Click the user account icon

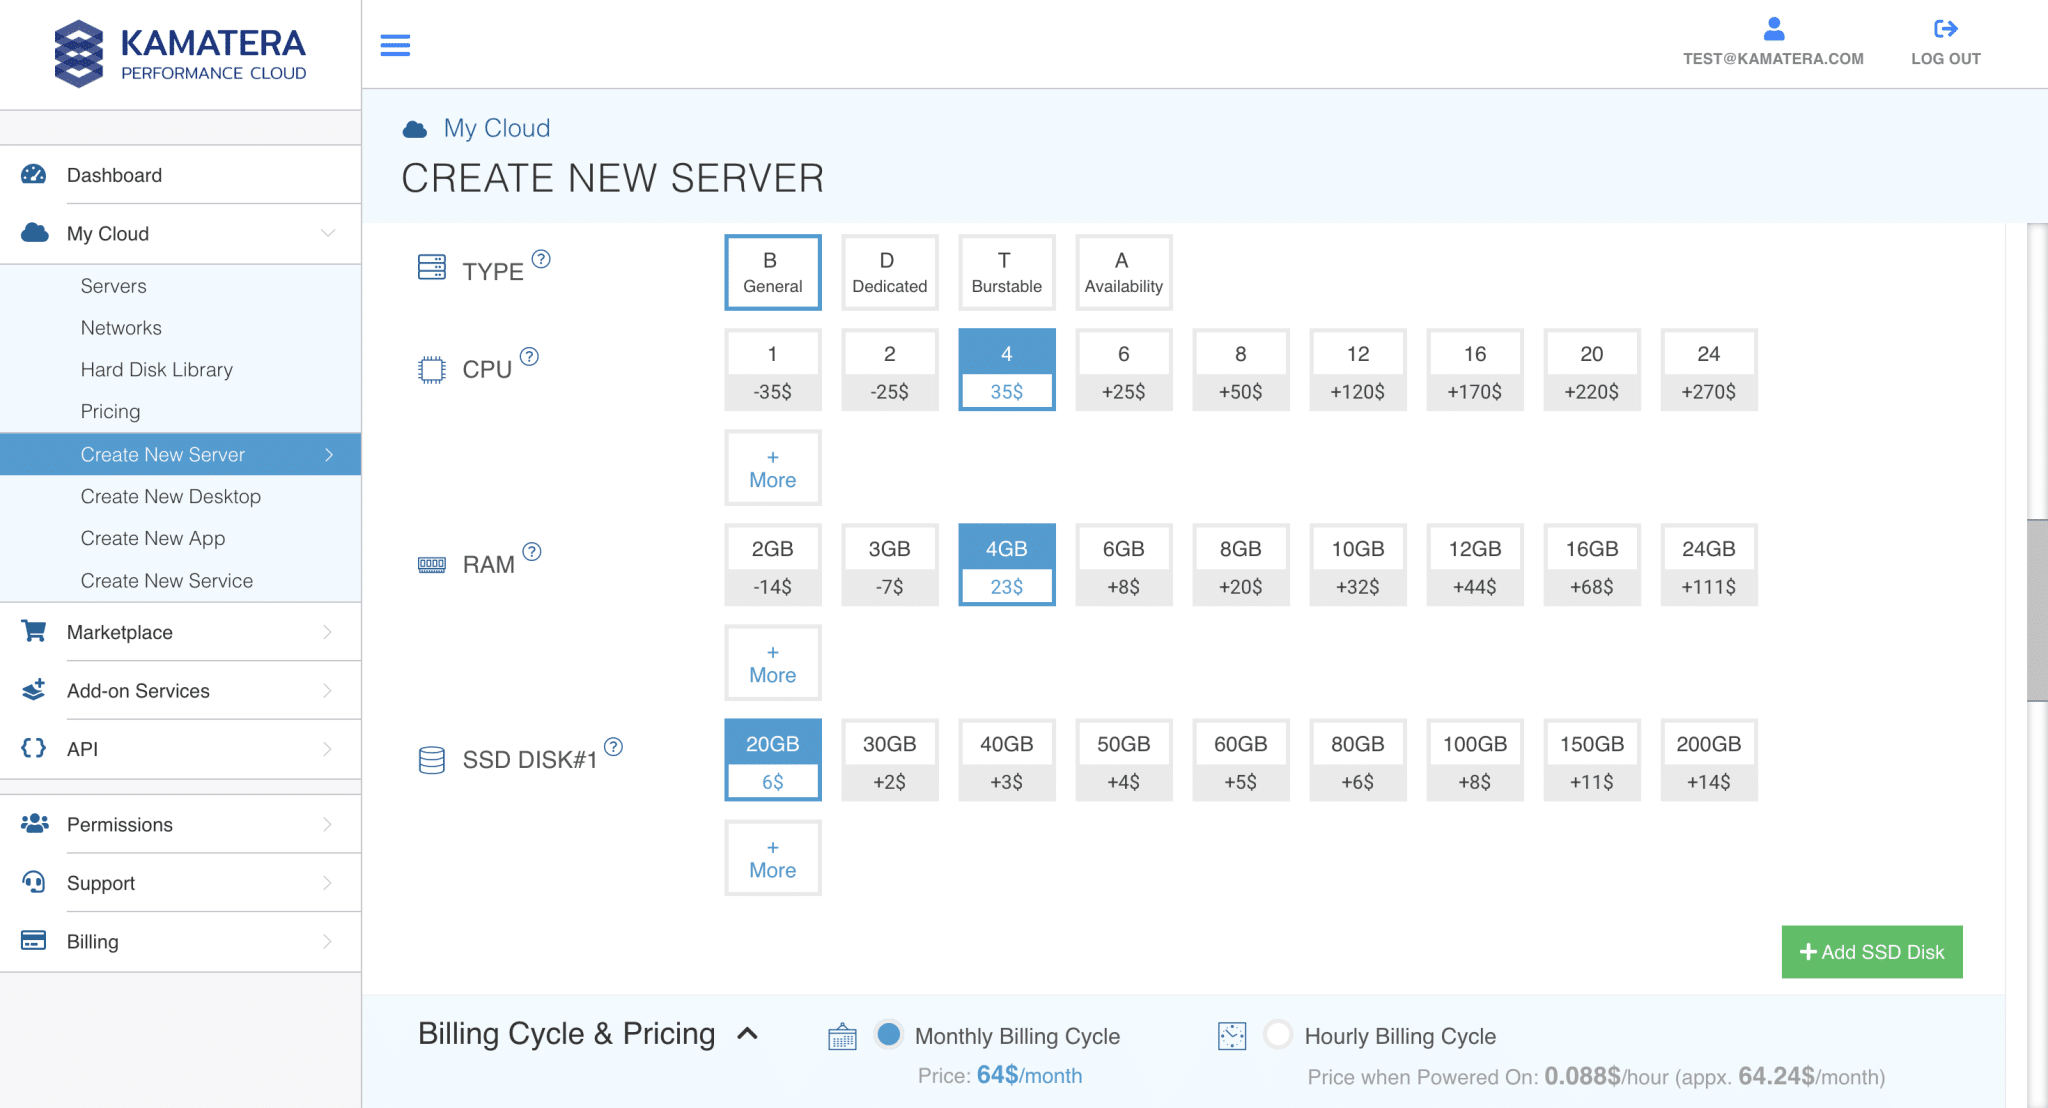[x=1773, y=28]
